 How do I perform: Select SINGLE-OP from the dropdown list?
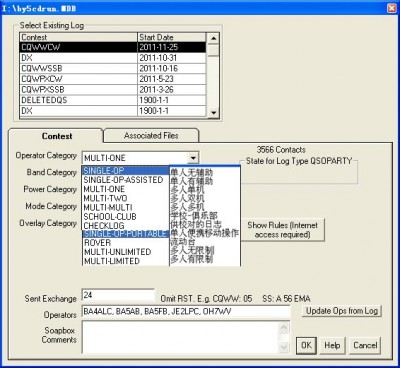pyautogui.click(x=126, y=171)
